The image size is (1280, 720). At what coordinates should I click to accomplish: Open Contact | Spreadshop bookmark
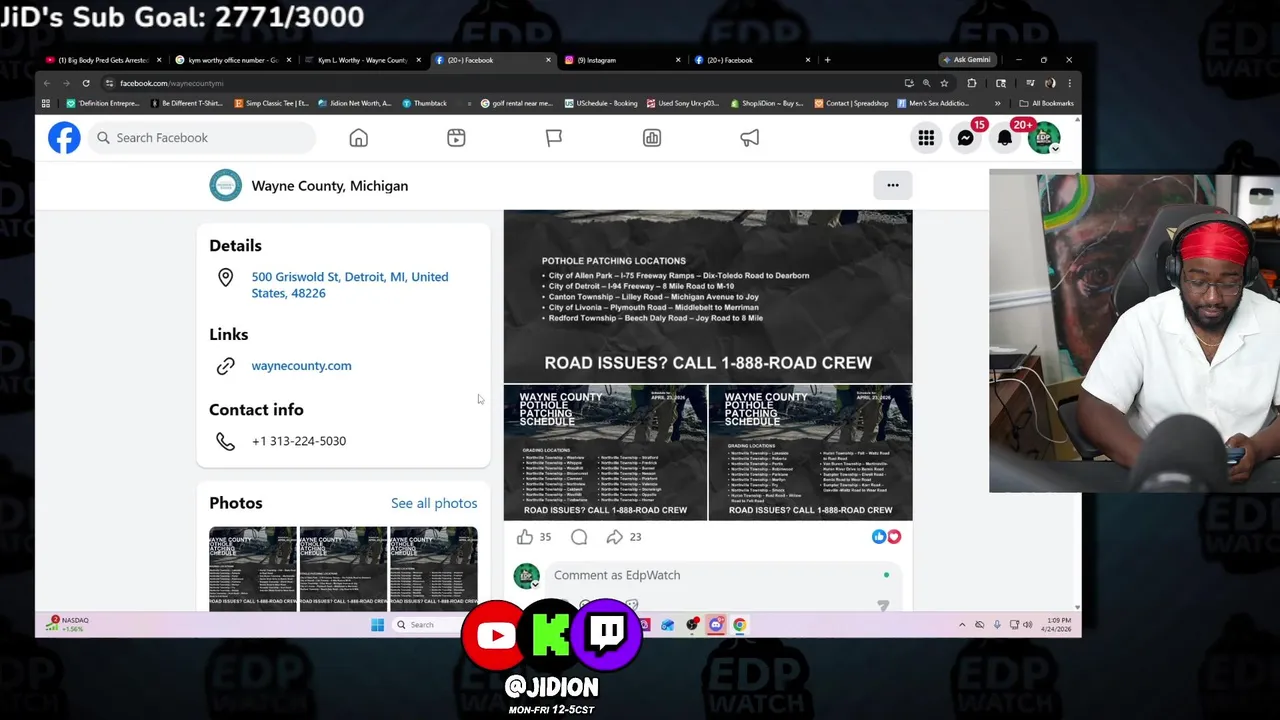coord(852,103)
